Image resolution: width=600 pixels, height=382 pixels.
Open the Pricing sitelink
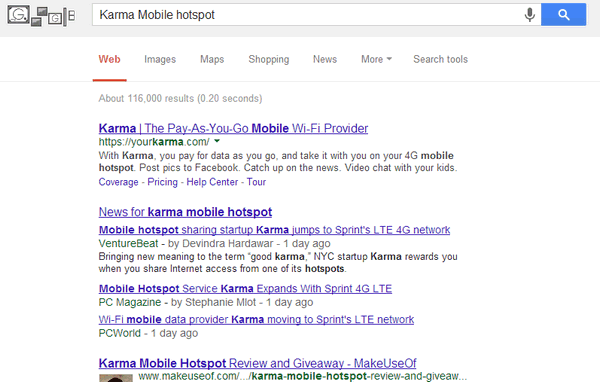click(x=163, y=182)
